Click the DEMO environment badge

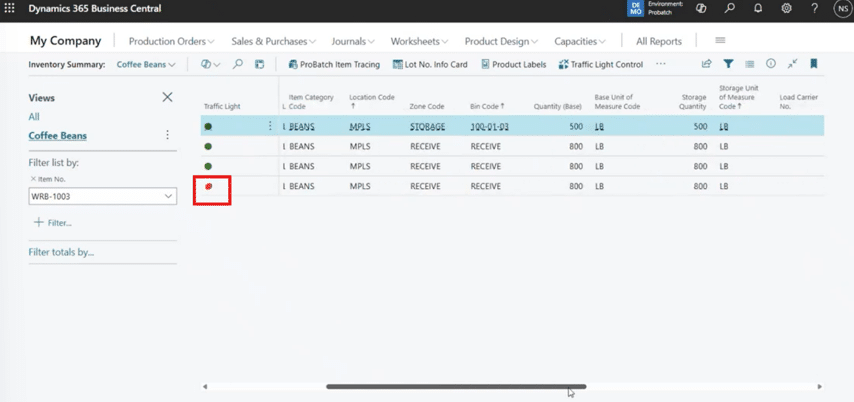coord(635,9)
